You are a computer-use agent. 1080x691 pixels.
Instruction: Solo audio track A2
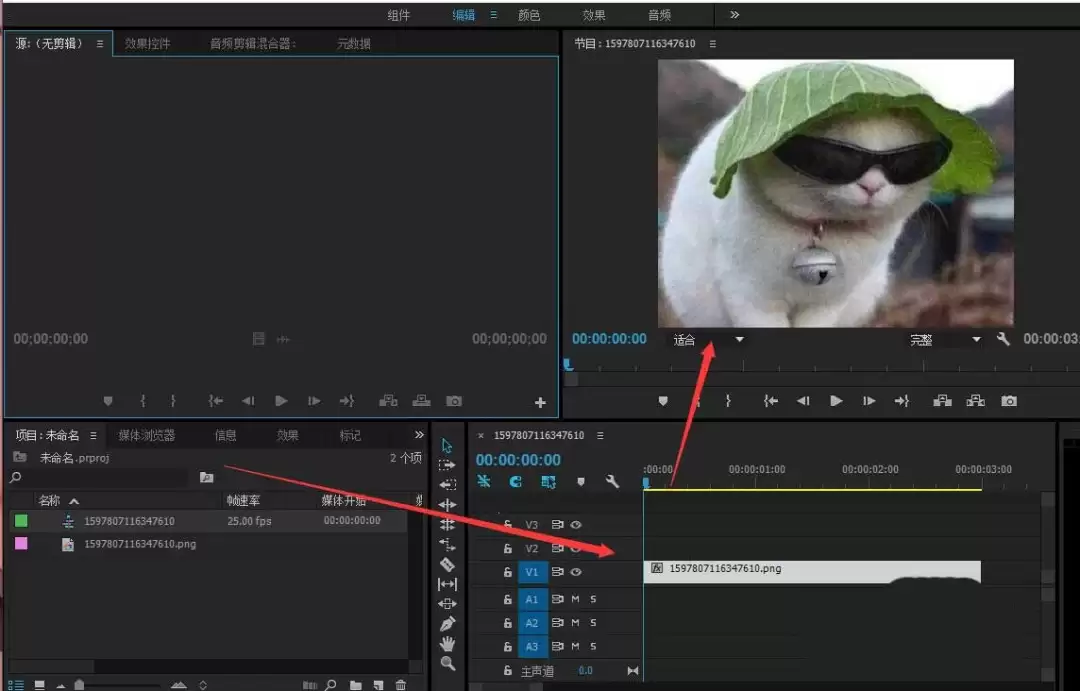pyautogui.click(x=593, y=623)
